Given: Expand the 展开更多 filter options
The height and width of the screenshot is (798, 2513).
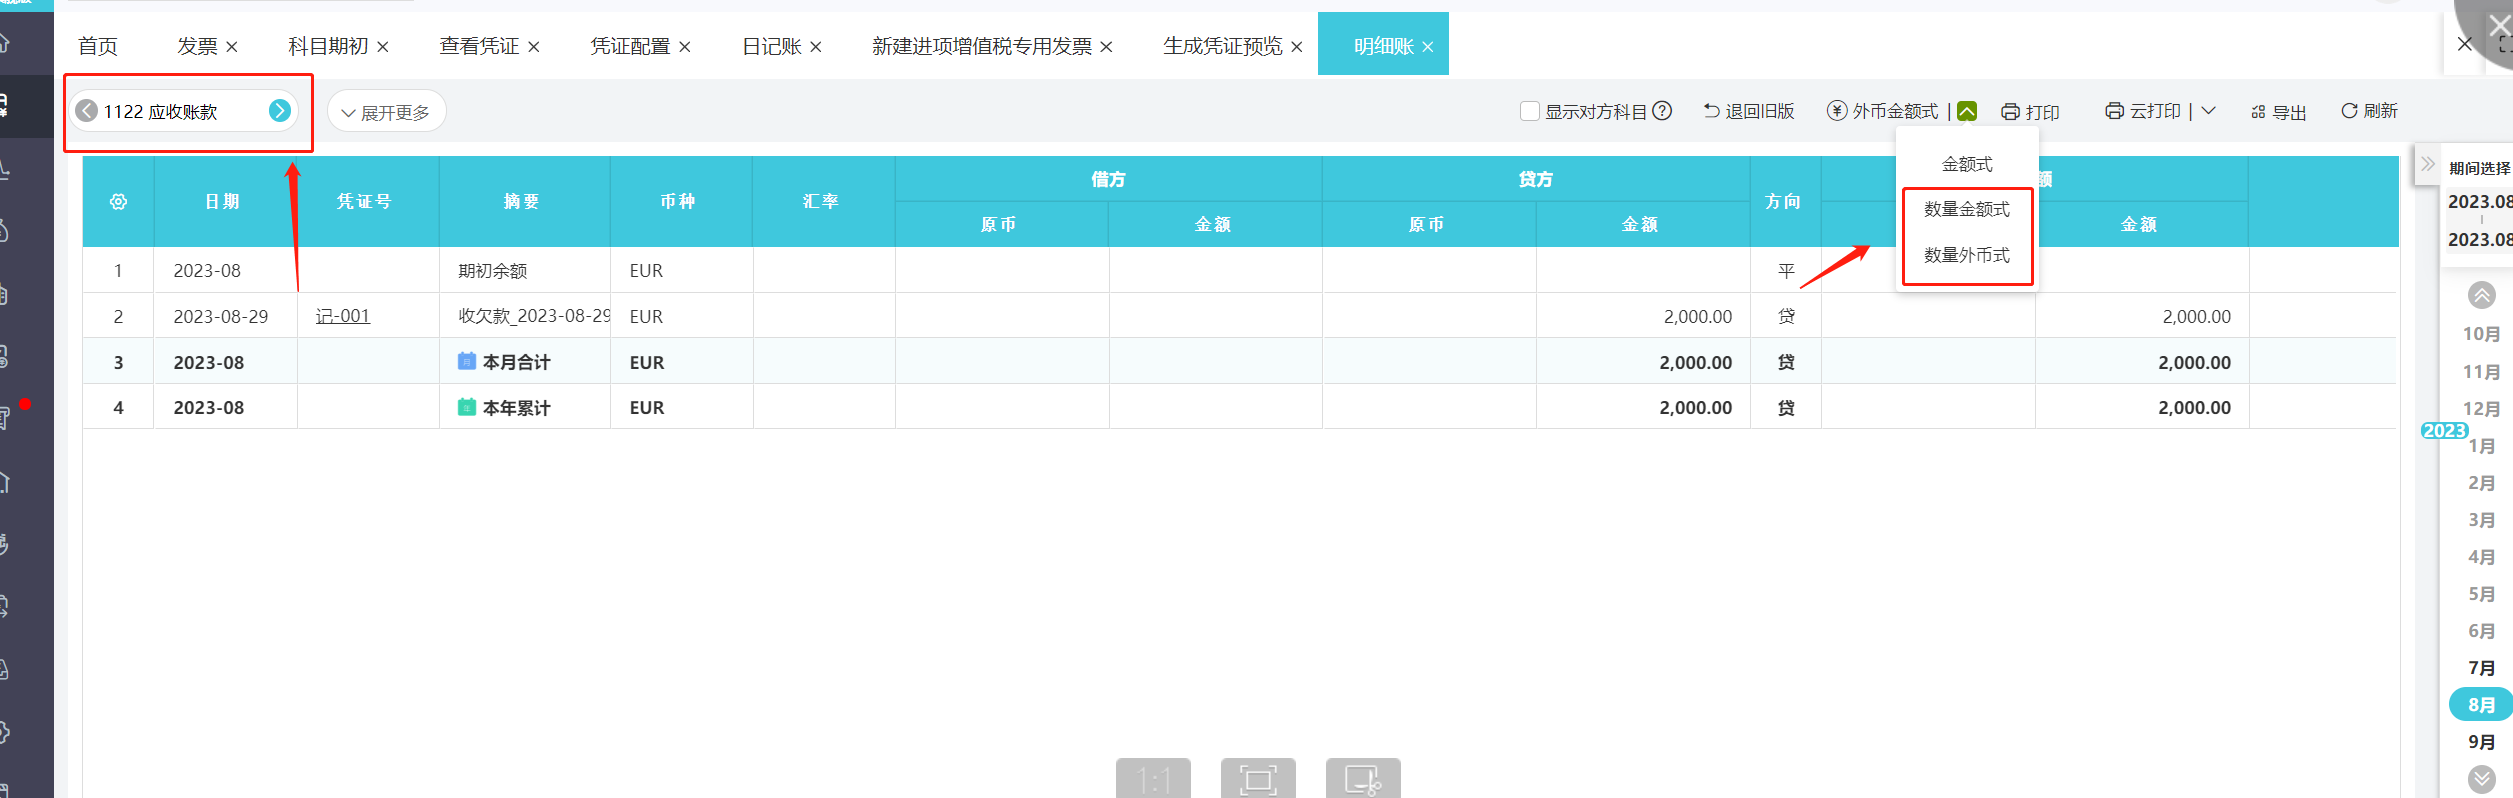Looking at the screenshot, I should (x=386, y=112).
